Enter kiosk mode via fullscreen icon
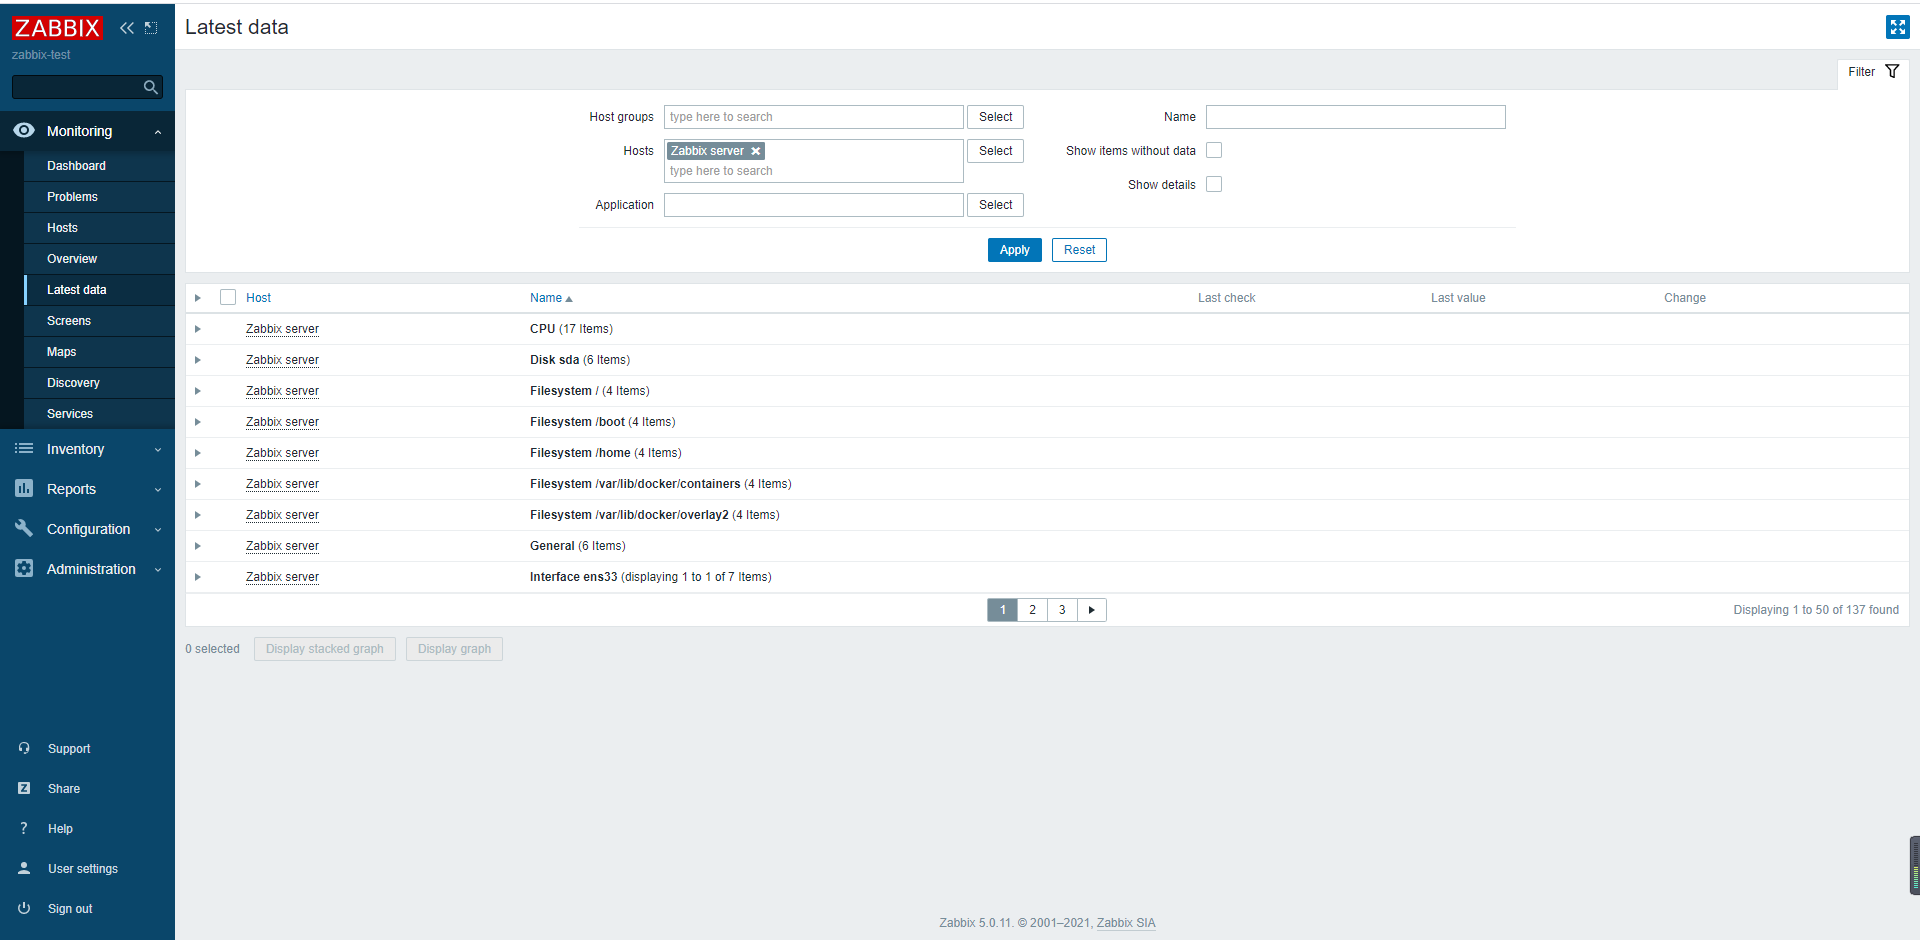Image resolution: width=1920 pixels, height=940 pixels. (1897, 27)
